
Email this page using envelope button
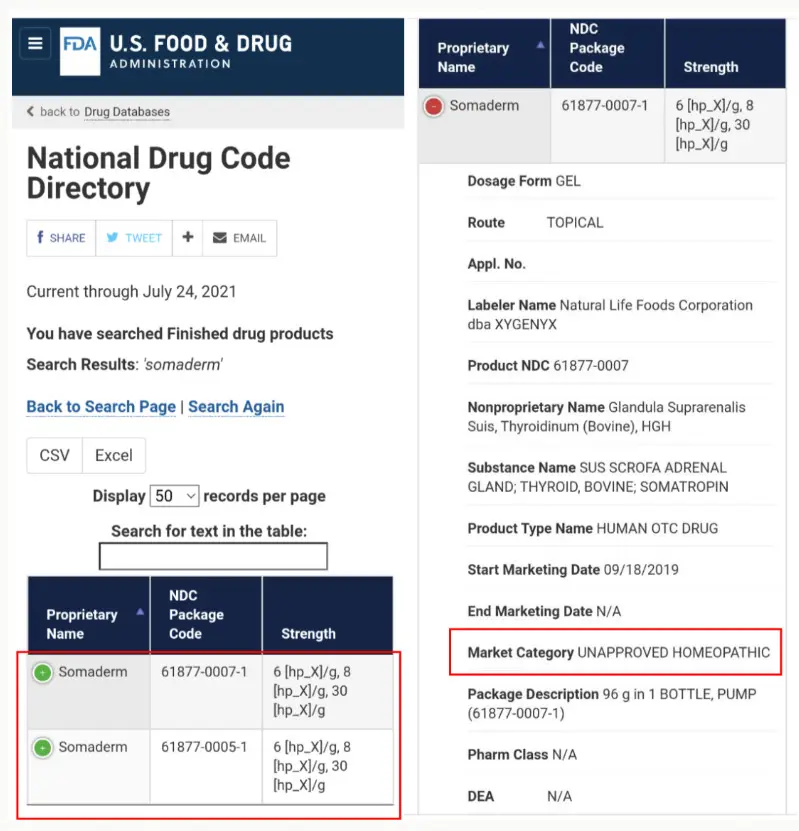point(239,238)
